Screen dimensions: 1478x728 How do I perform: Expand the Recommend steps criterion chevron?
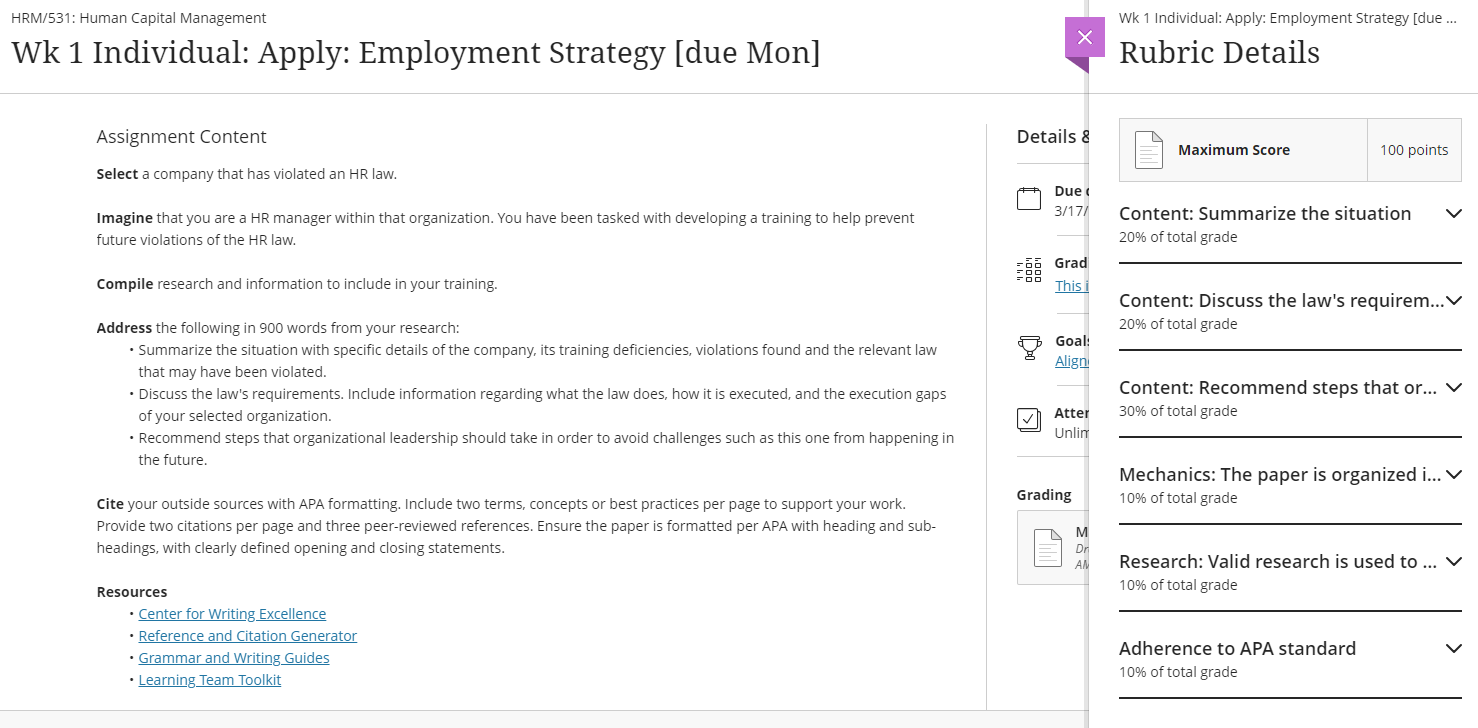point(1454,387)
